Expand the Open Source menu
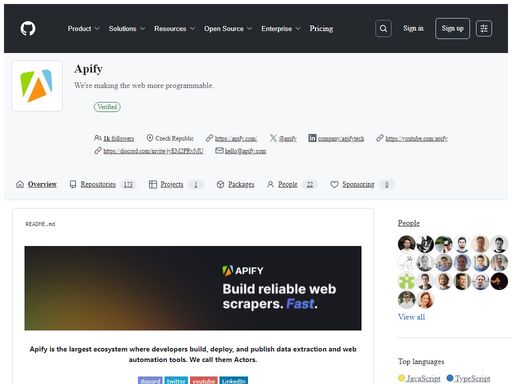This screenshot has height=384, width=512. coord(228,29)
